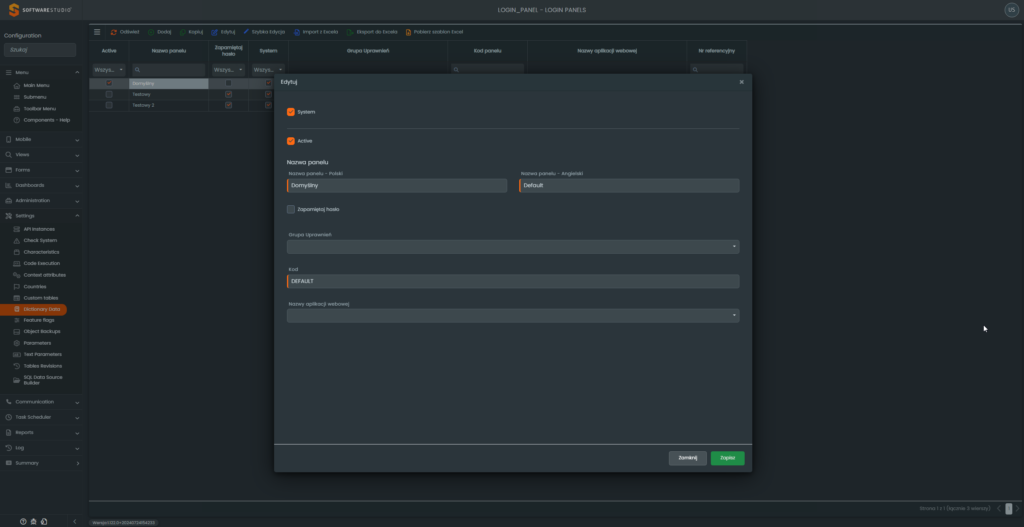1024x527 pixels.
Task: Open Feature flags in Settings menu
Action: (x=41, y=320)
